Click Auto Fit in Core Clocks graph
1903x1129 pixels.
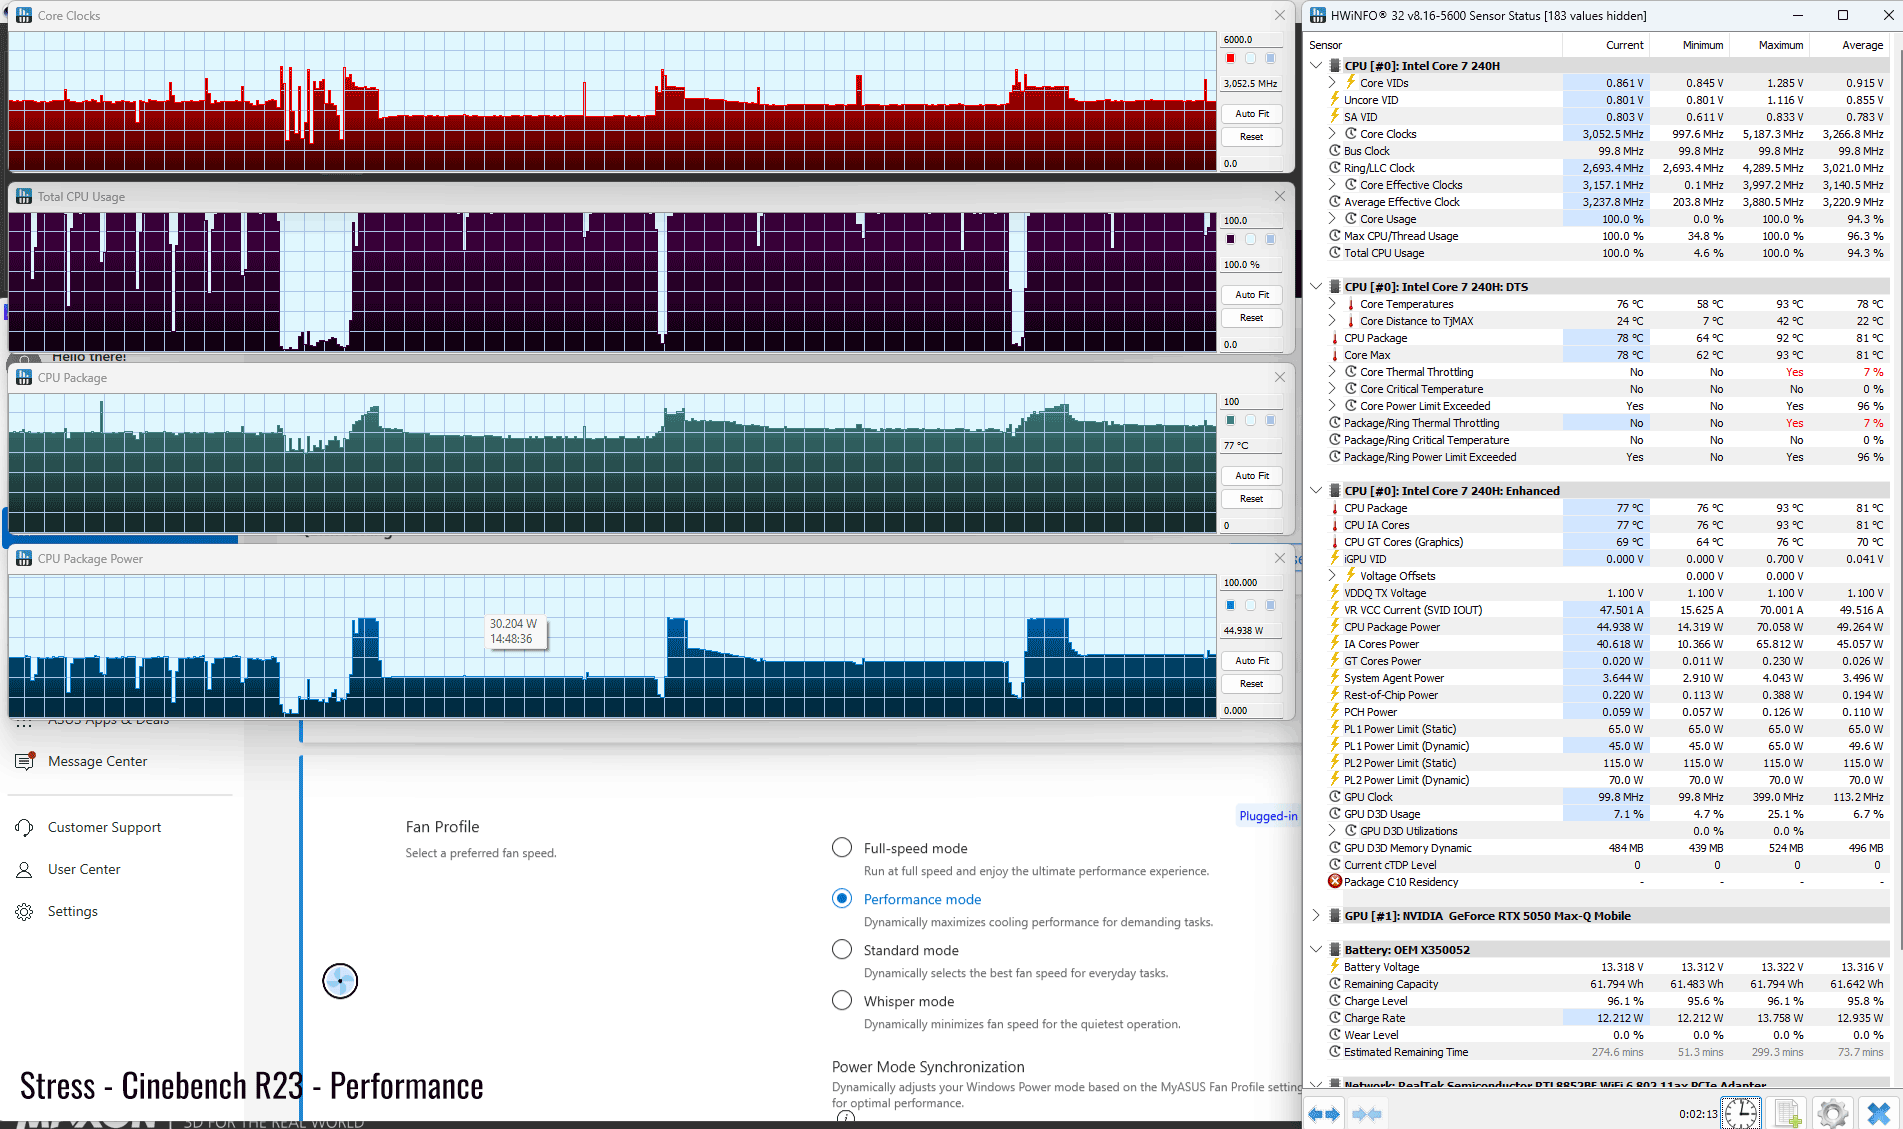coord(1252,114)
